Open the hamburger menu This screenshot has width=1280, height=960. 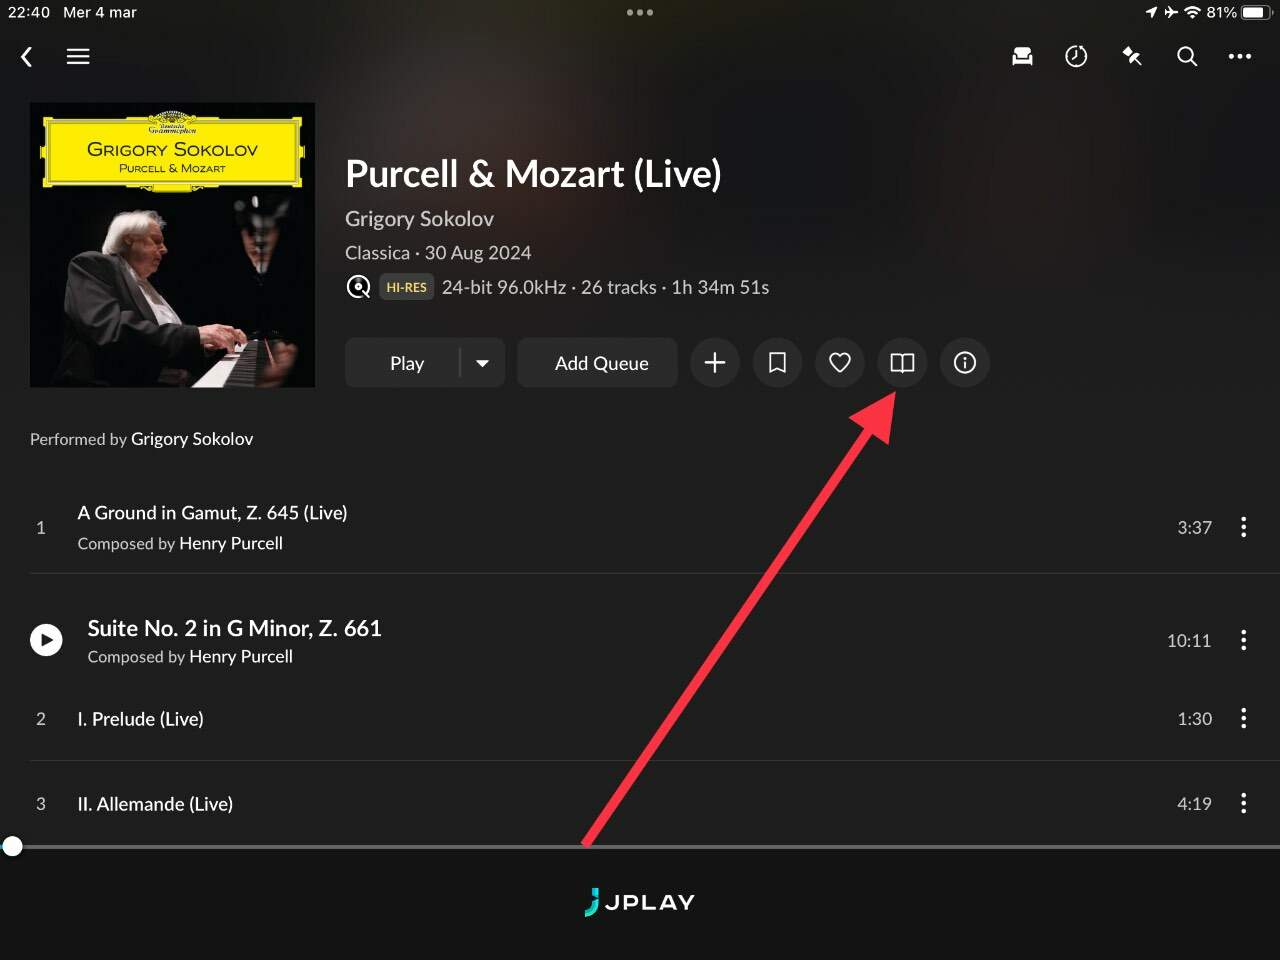tap(78, 57)
